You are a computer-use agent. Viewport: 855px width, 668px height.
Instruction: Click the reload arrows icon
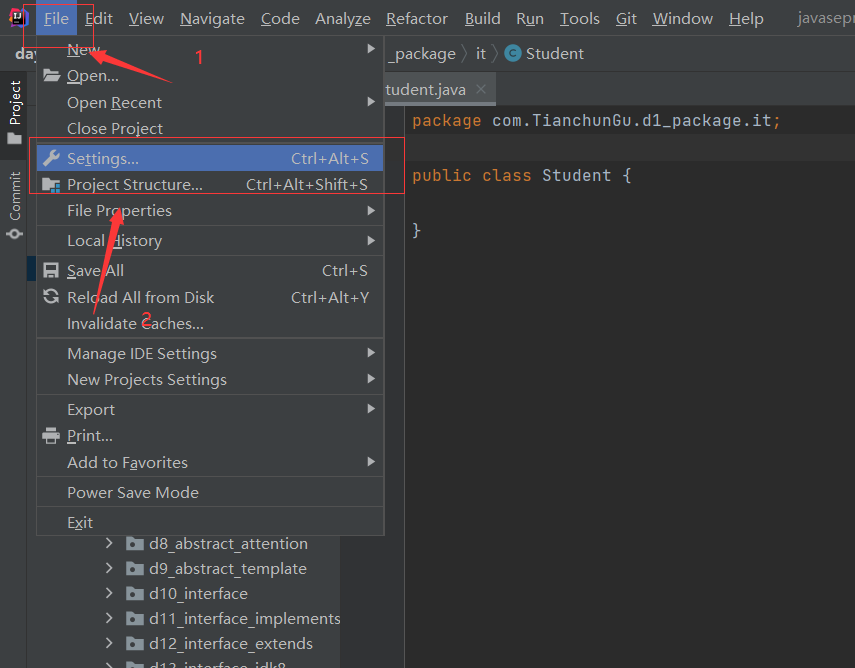tap(51, 297)
